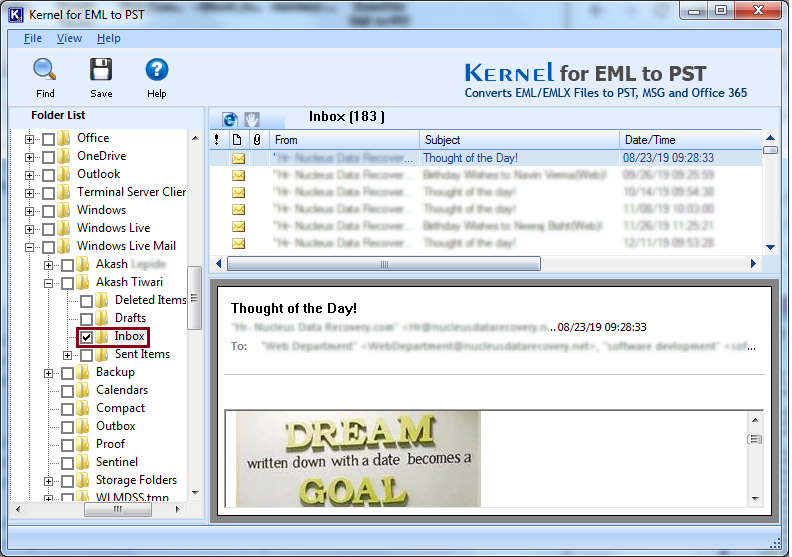Expand the OneDrive folder node
792x557 pixels.
tap(29, 158)
